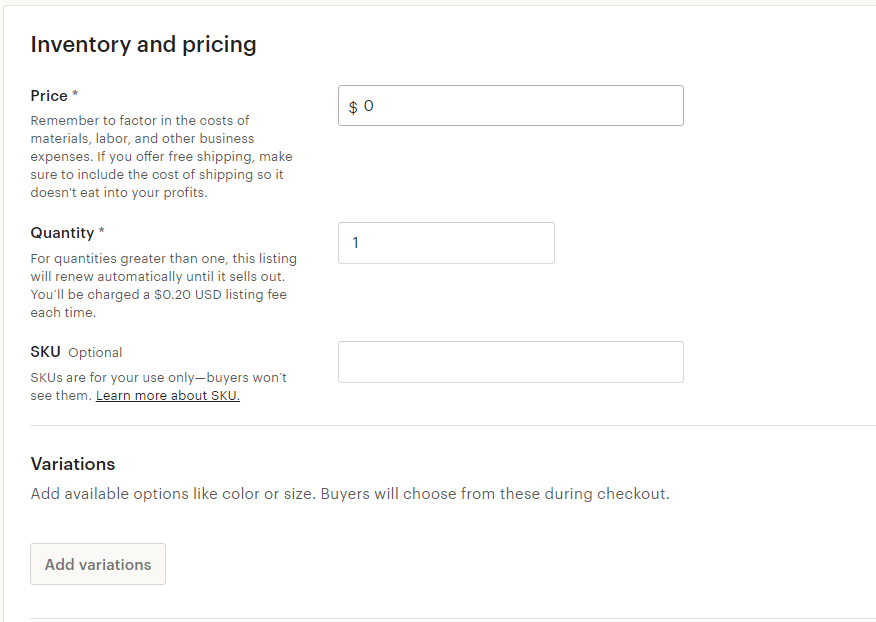Click the Price field label

coord(49,96)
